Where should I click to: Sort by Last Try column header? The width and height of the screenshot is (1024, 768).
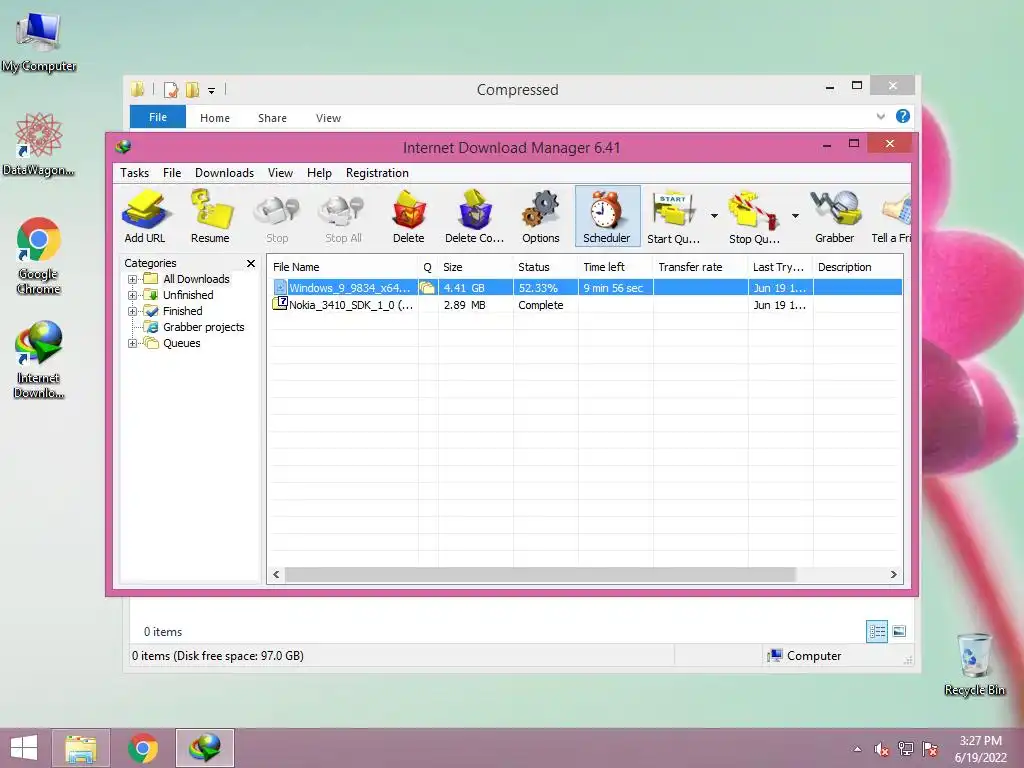780,267
